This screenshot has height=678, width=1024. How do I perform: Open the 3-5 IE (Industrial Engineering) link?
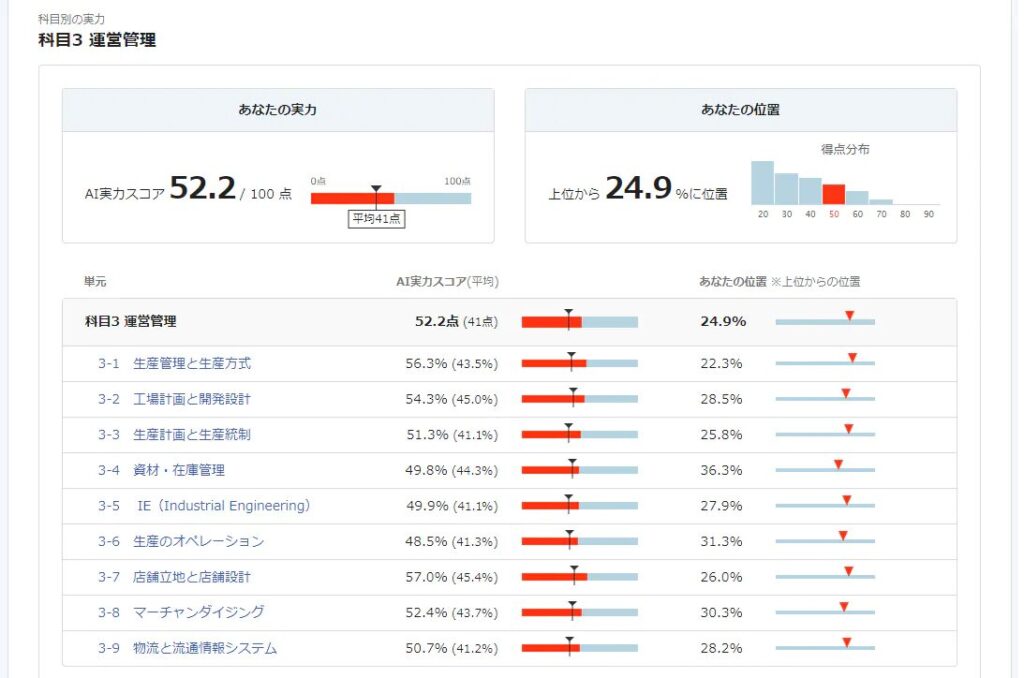tap(221, 506)
